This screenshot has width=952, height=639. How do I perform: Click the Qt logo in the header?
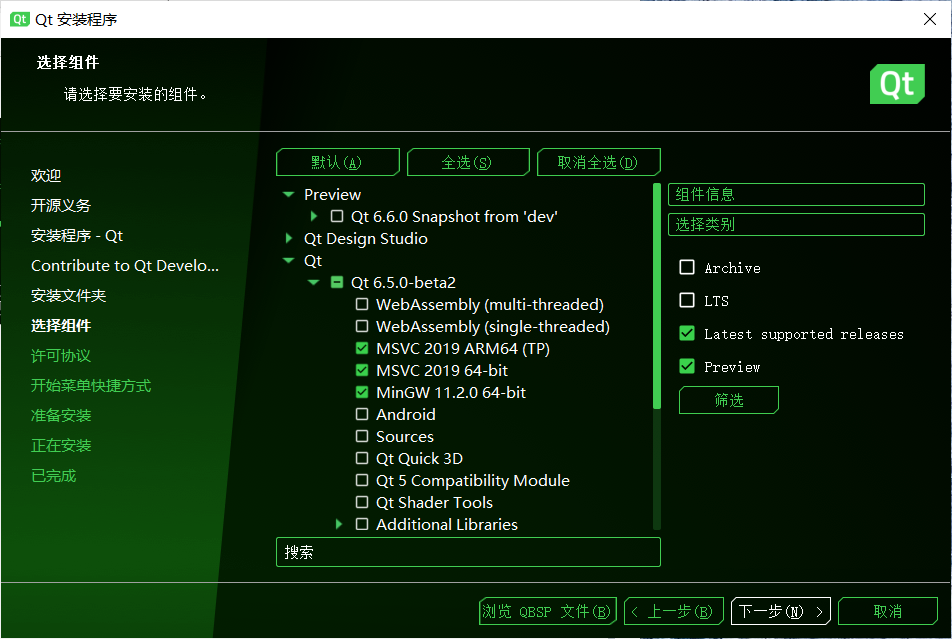897,84
